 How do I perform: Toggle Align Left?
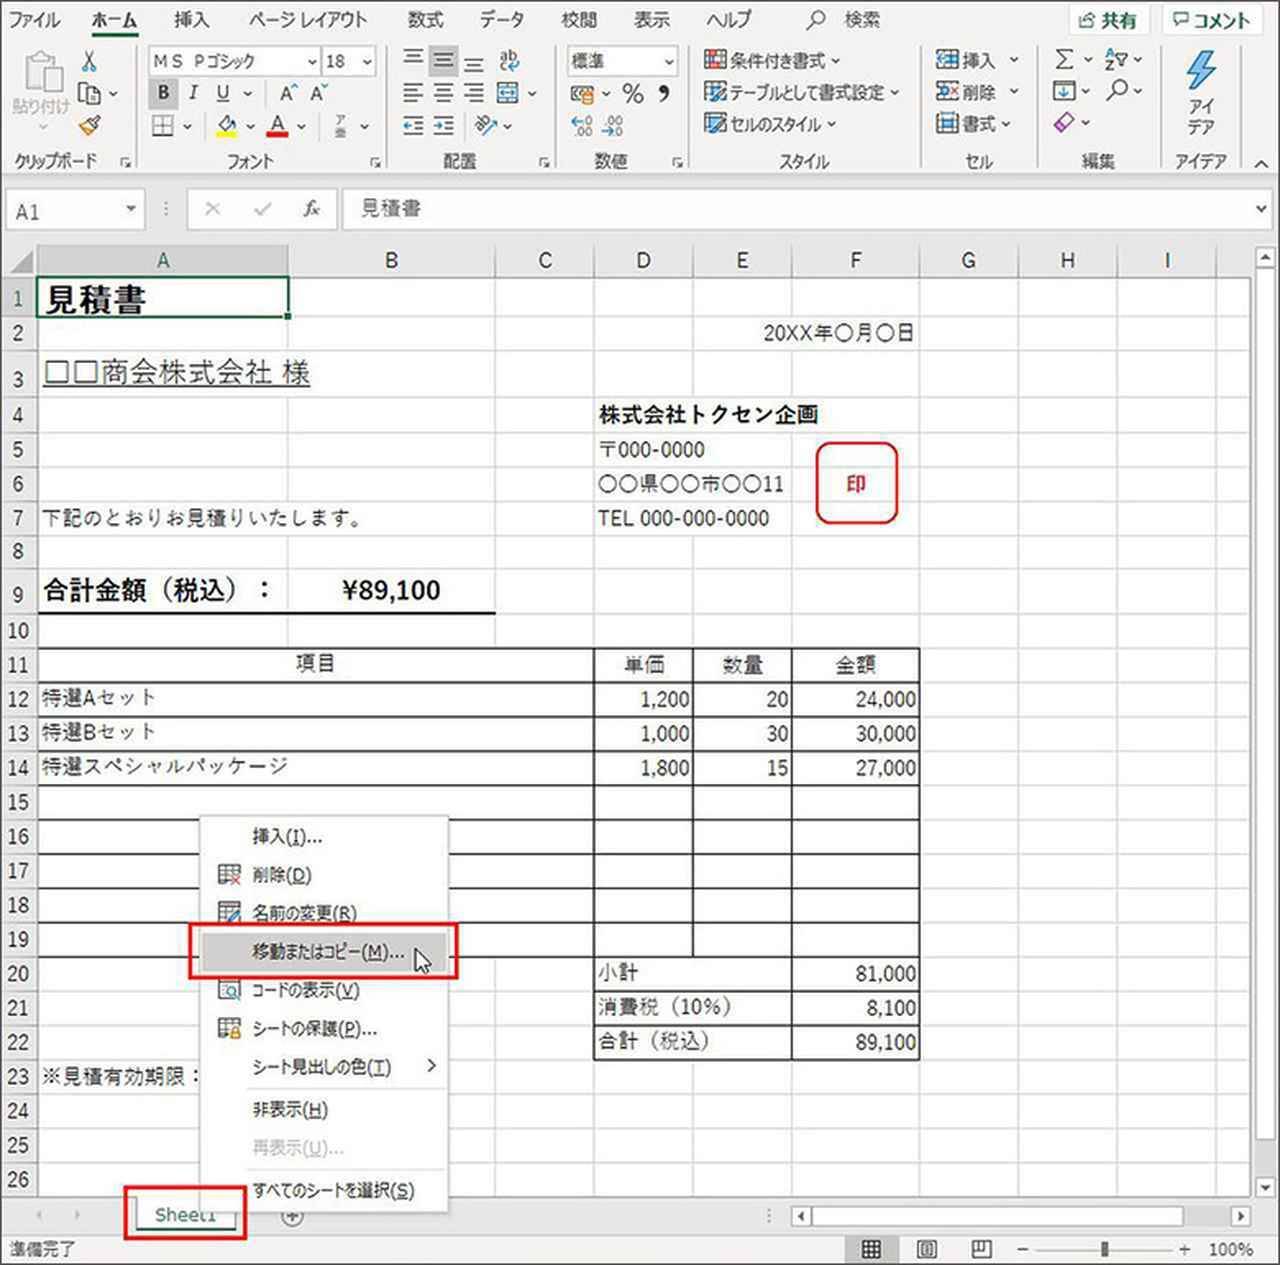coord(413,93)
